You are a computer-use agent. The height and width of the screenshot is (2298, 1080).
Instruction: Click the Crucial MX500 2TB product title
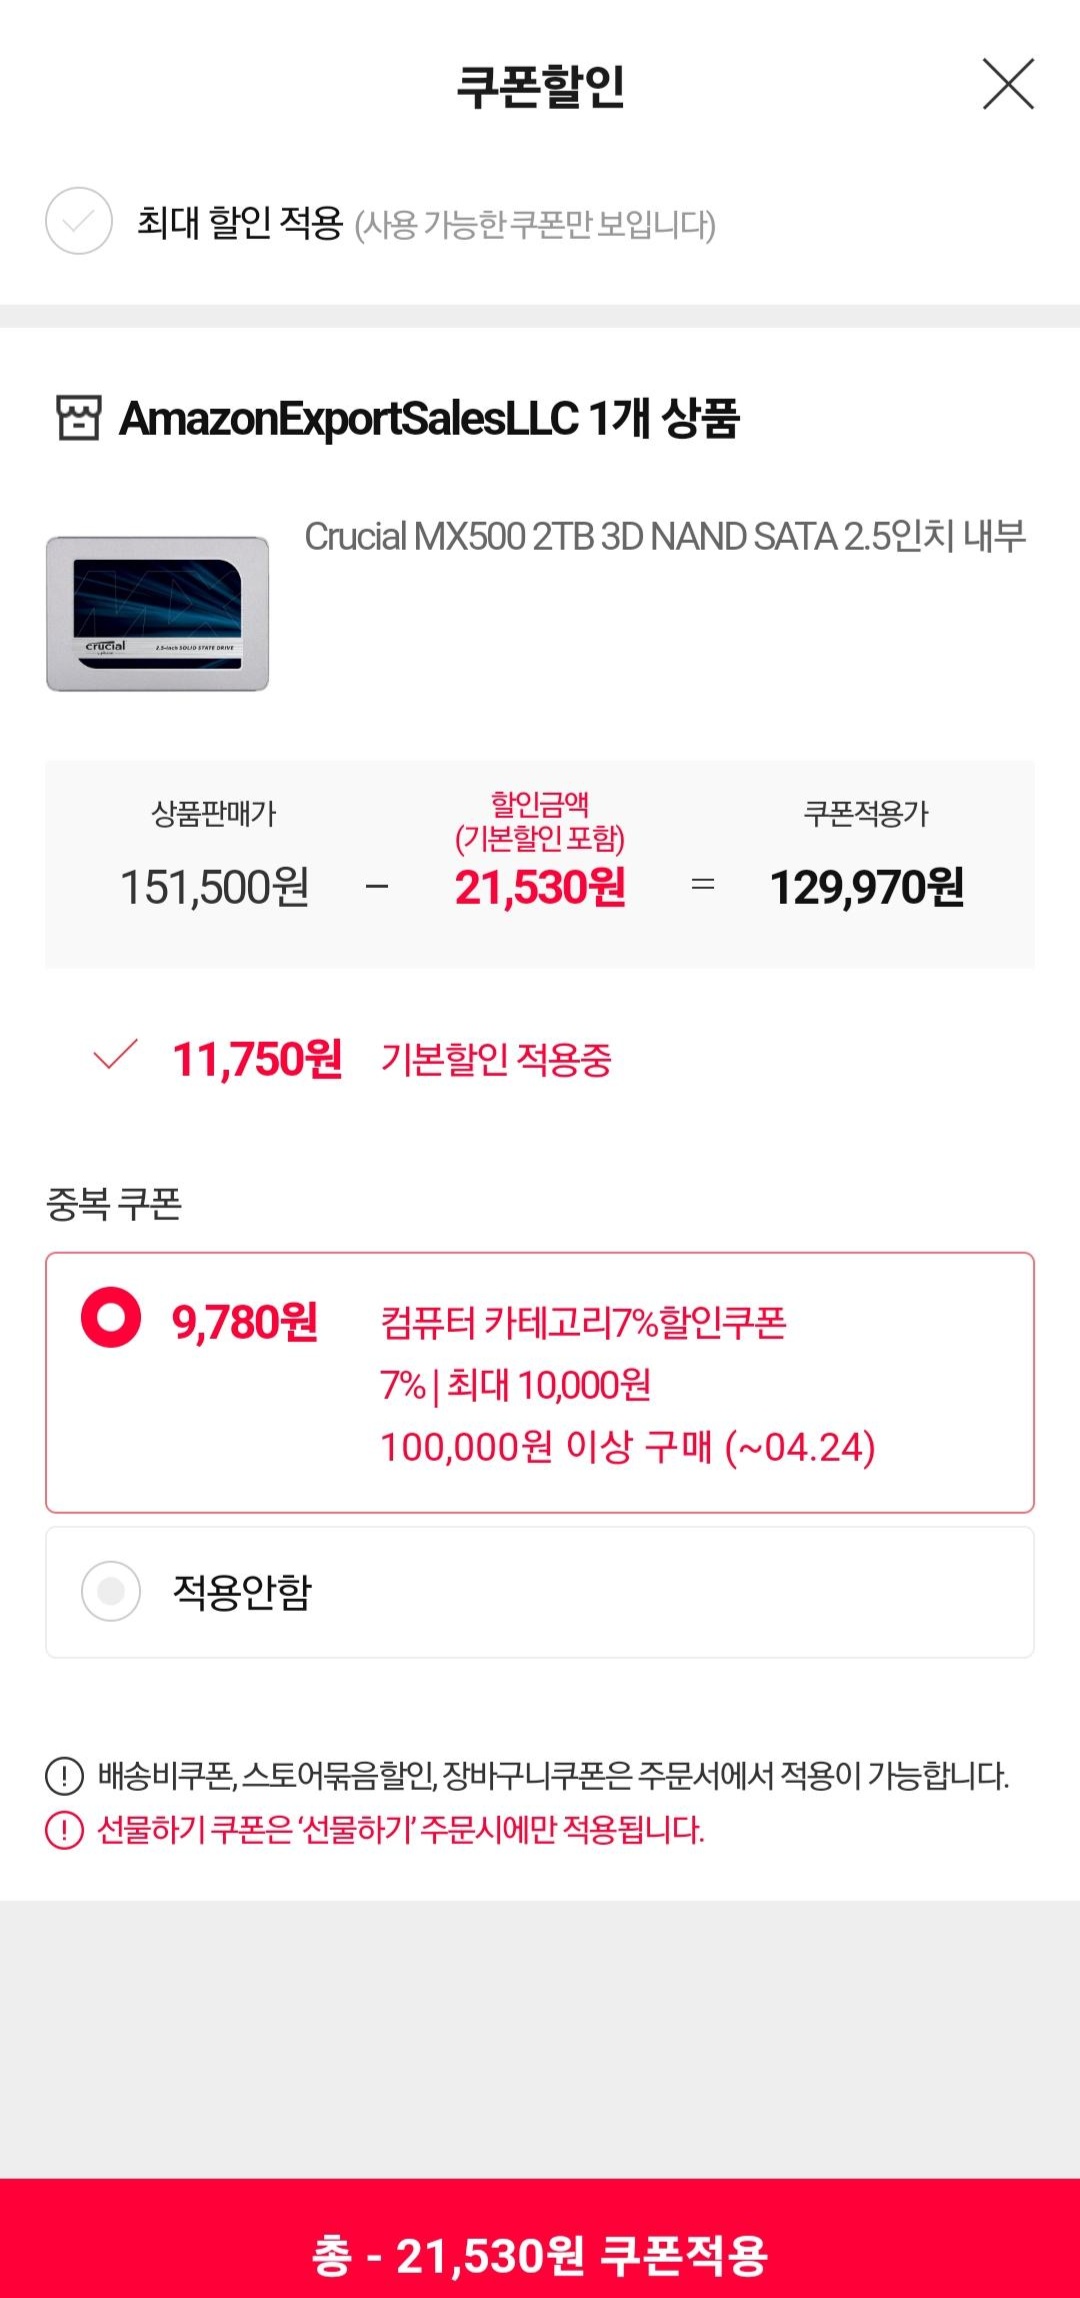[x=665, y=537]
